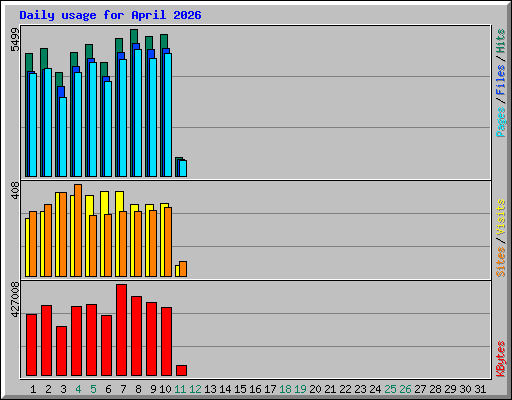Click day 13 on the x-axis
512x400 pixels.
tap(210, 389)
